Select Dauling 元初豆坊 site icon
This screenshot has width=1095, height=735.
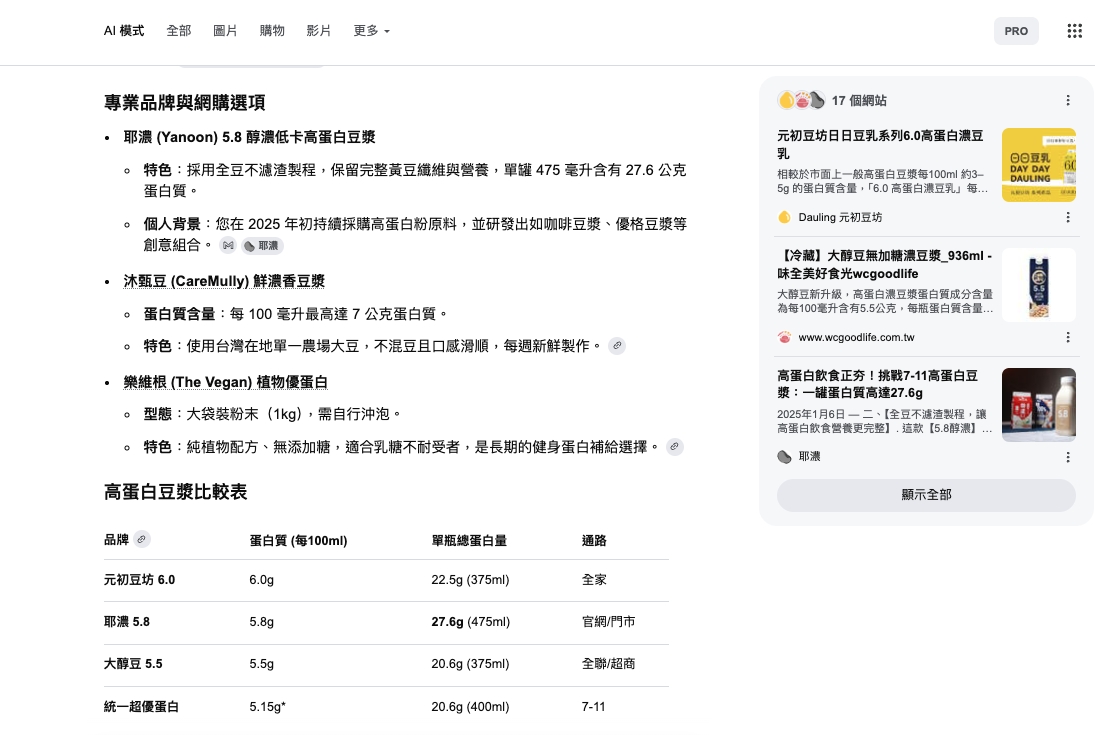pyautogui.click(x=784, y=217)
